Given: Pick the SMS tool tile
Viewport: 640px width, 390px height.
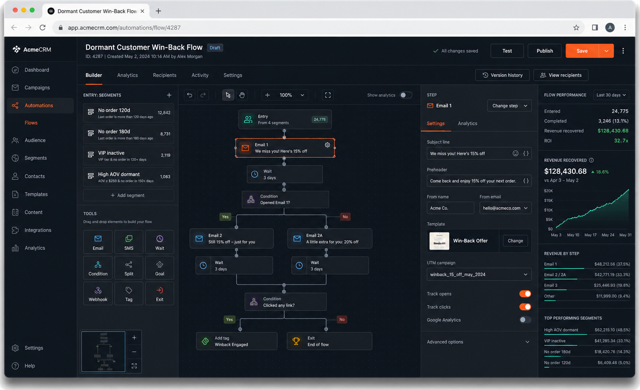Looking at the screenshot, I should click(129, 242).
